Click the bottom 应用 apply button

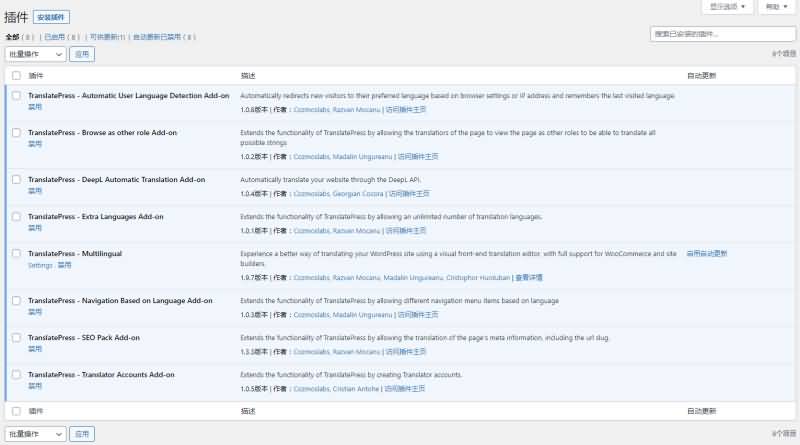[82, 434]
